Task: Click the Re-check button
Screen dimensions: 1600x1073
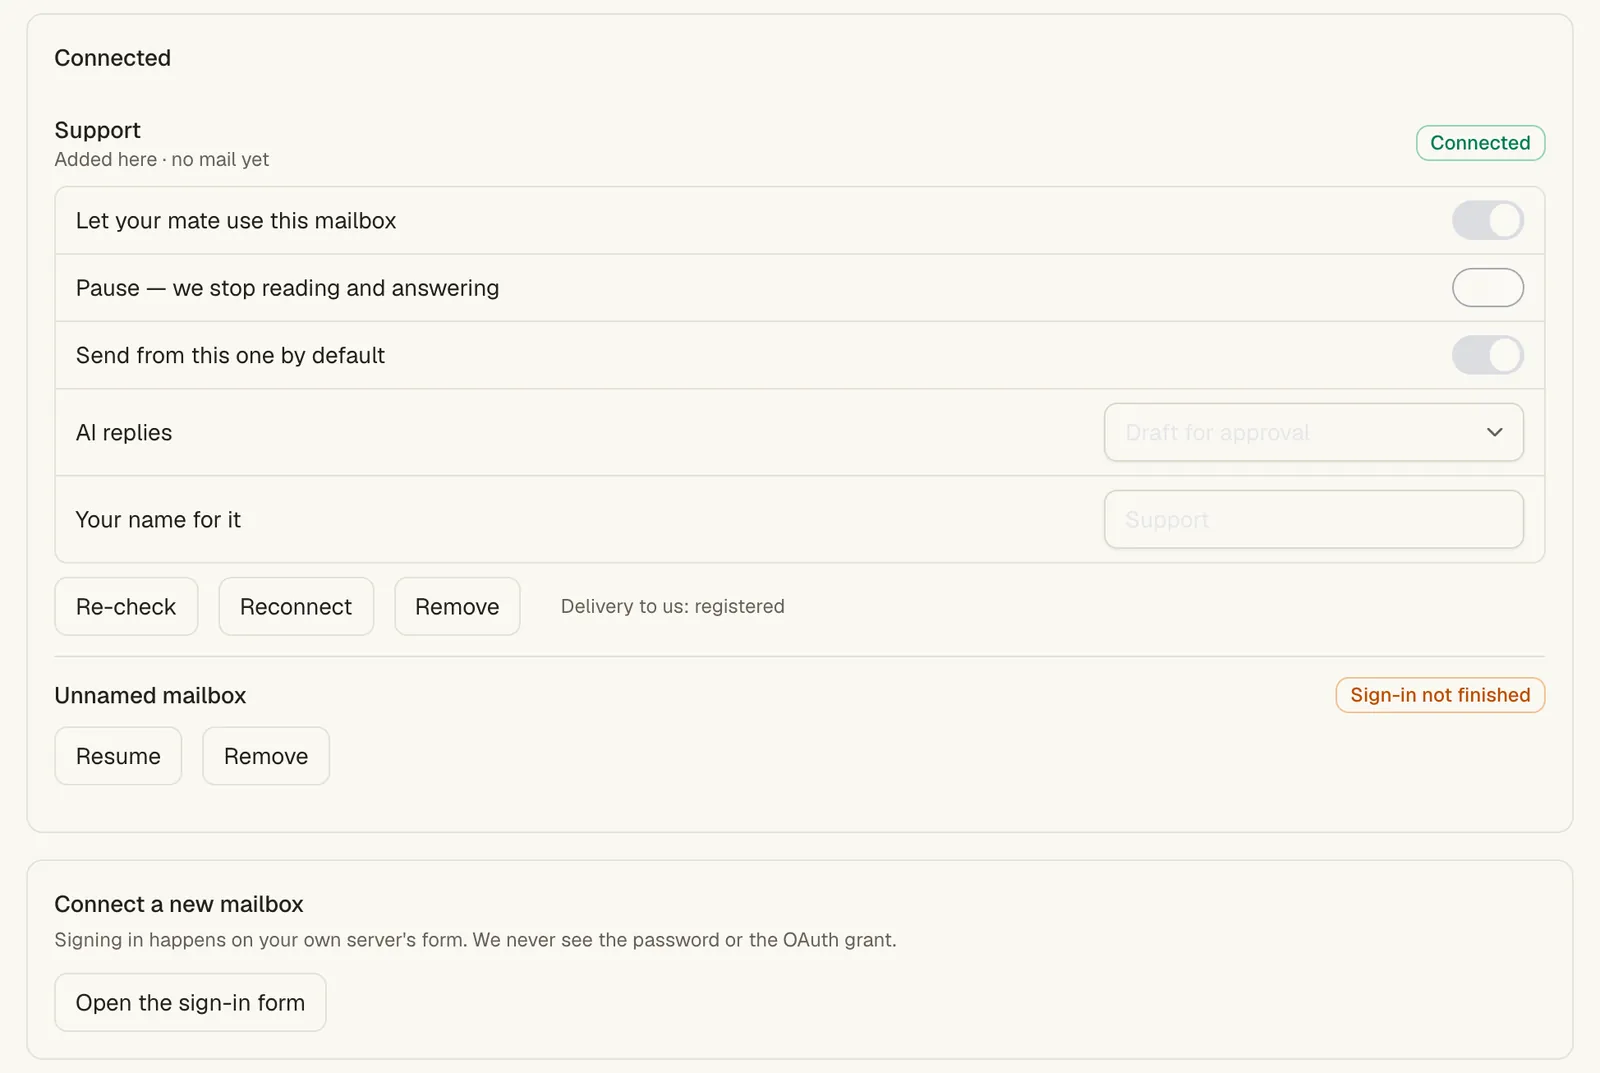Action: tap(126, 606)
